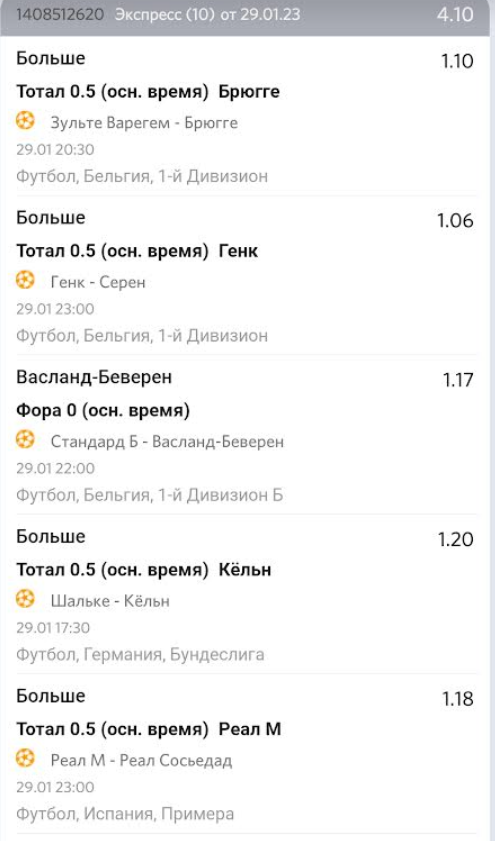Click football icon beside Генк - Серен

point(25,281)
